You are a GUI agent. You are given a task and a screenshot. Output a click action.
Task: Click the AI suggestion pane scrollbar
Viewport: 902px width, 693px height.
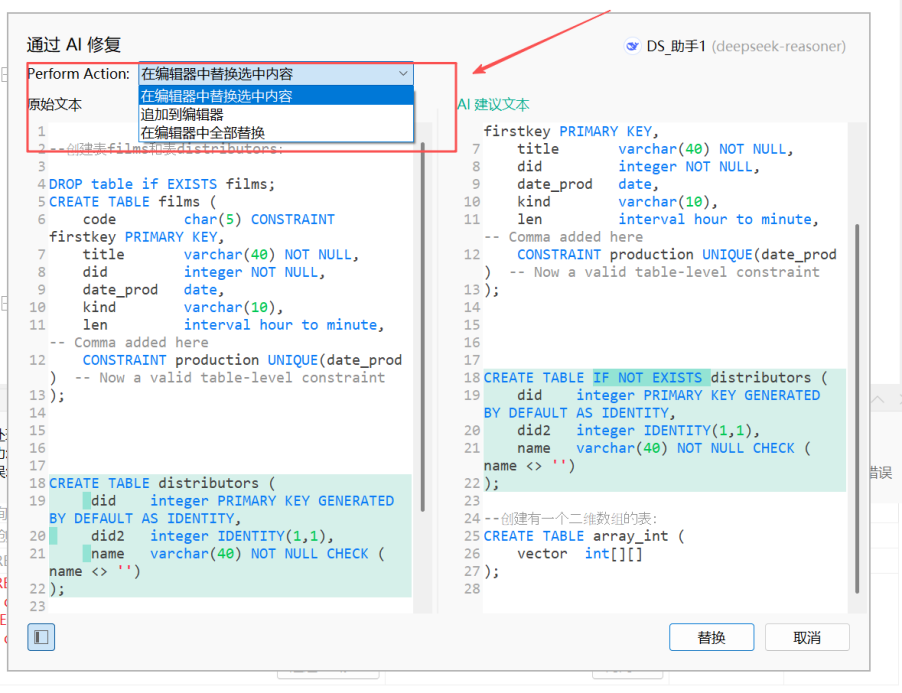point(856,400)
